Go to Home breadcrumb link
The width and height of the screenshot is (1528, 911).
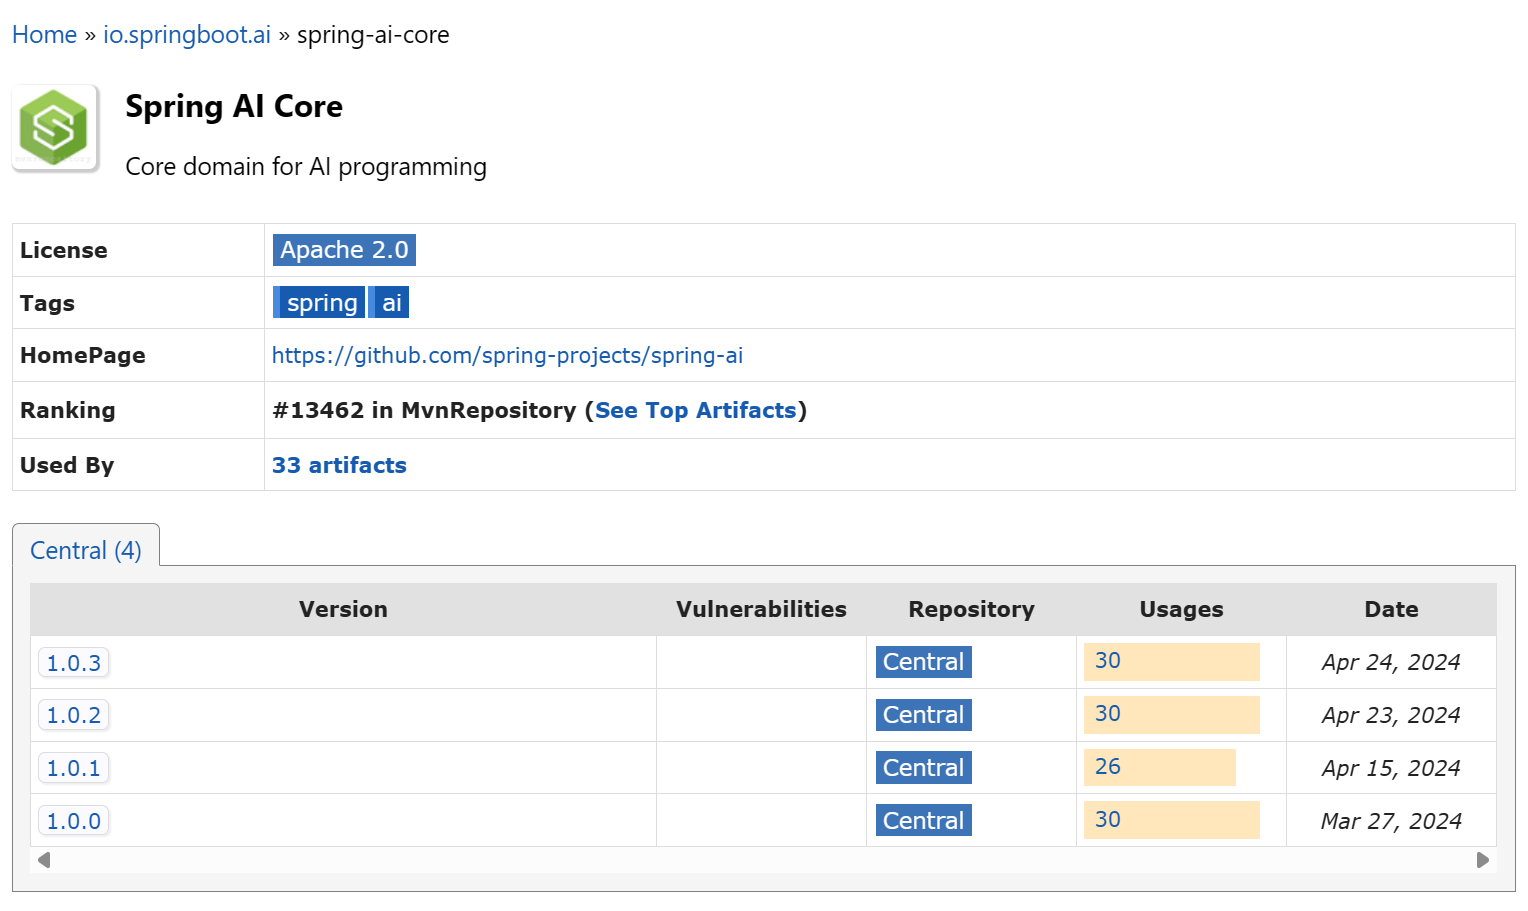click(44, 35)
